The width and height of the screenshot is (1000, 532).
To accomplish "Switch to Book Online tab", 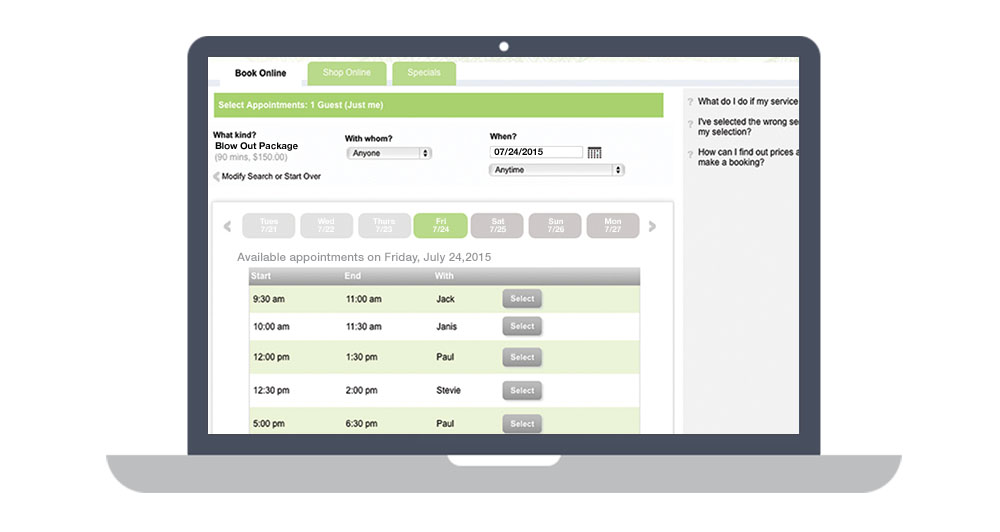I will 260,73.
